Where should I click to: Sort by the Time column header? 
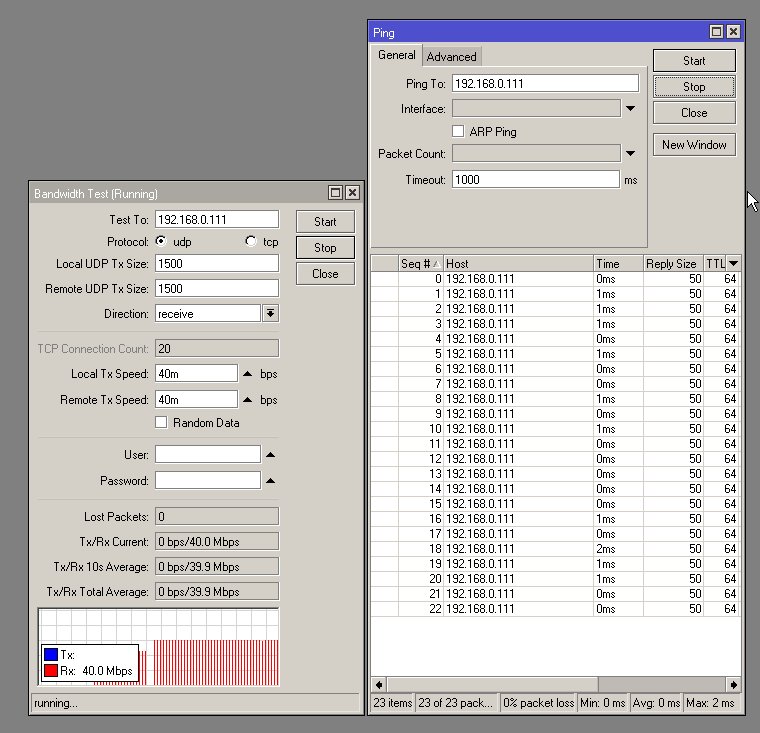click(618, 264)
